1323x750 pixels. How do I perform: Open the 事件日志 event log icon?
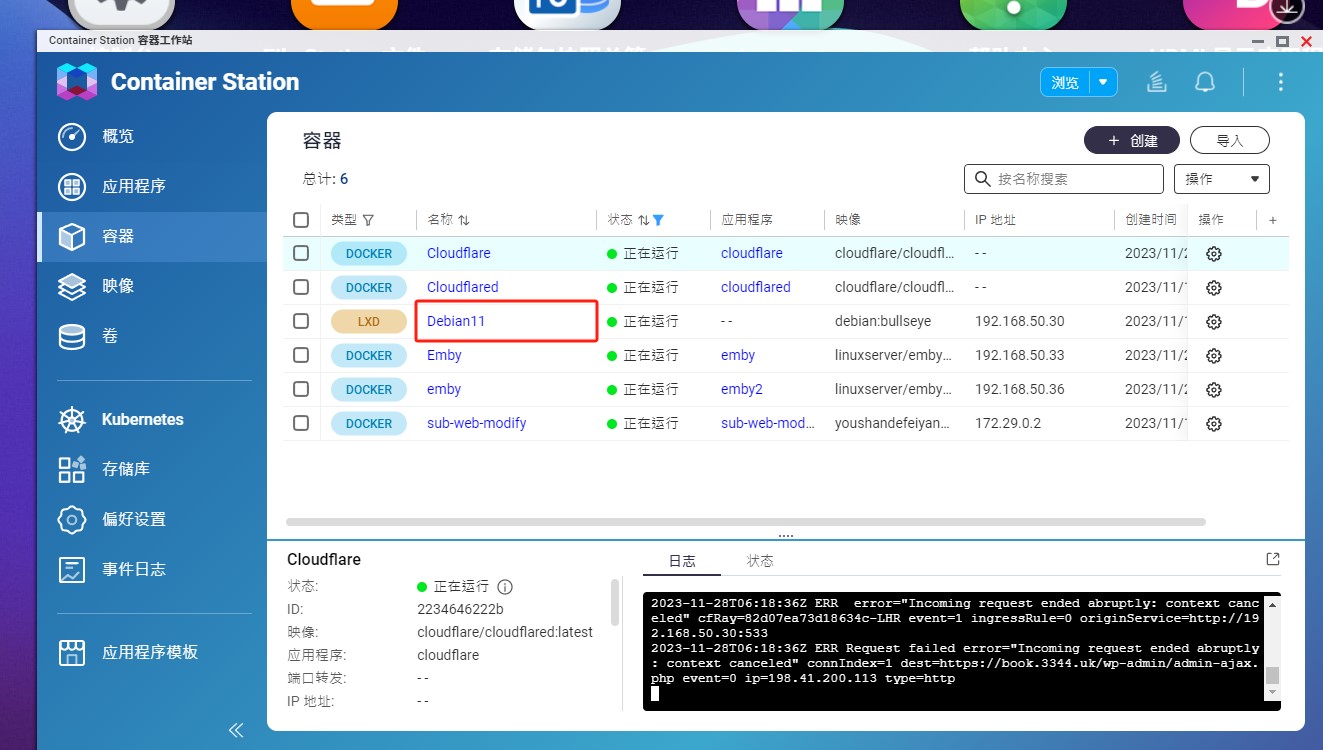pyautogui.click(x=72, y=568)
